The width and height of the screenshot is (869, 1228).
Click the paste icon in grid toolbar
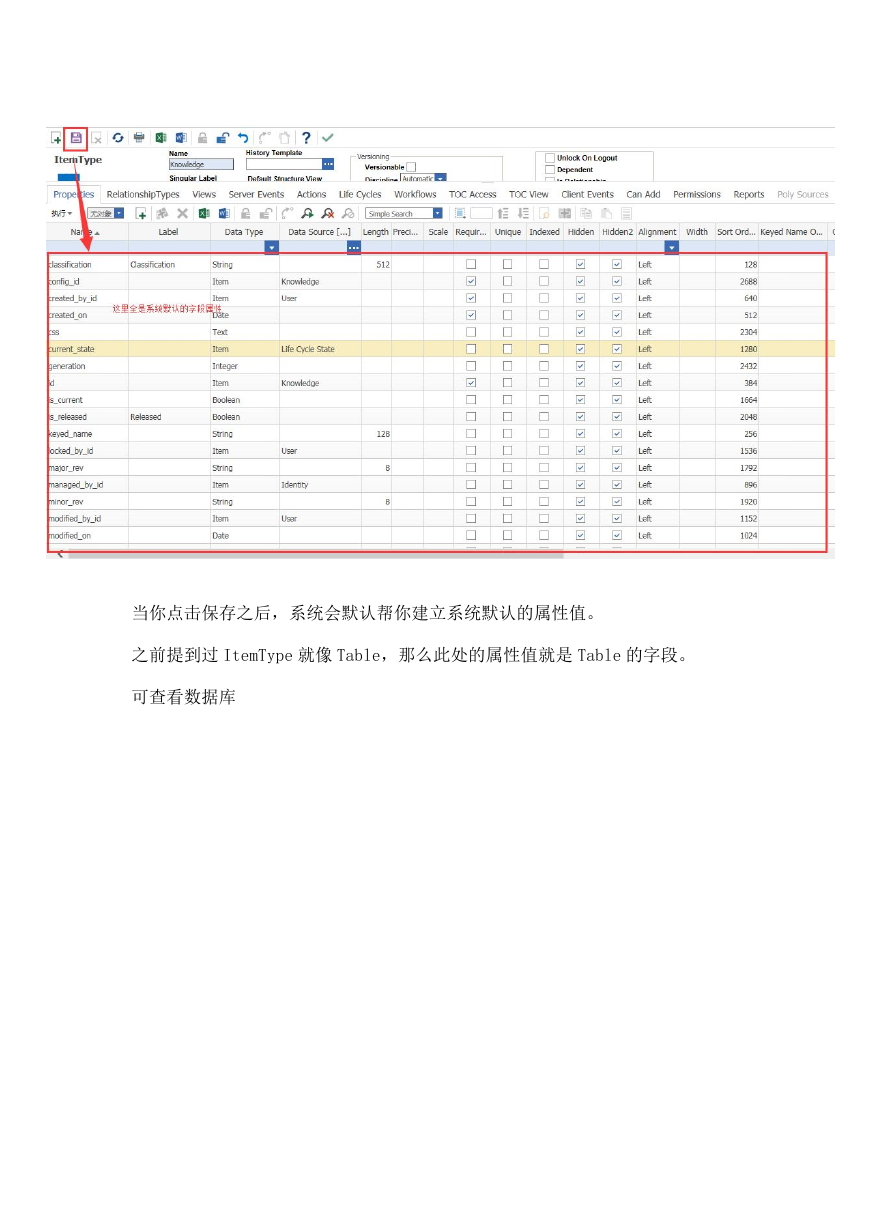606,213
